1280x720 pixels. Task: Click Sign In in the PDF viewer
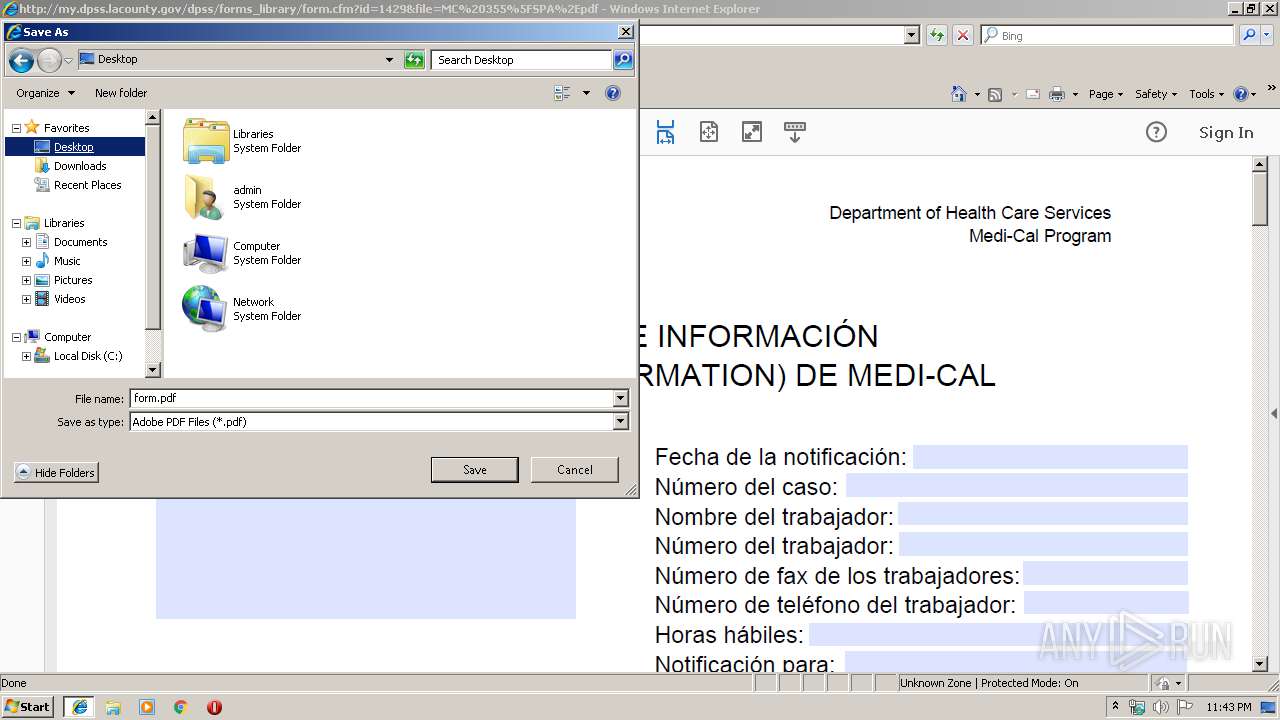tap(1225, 131)
